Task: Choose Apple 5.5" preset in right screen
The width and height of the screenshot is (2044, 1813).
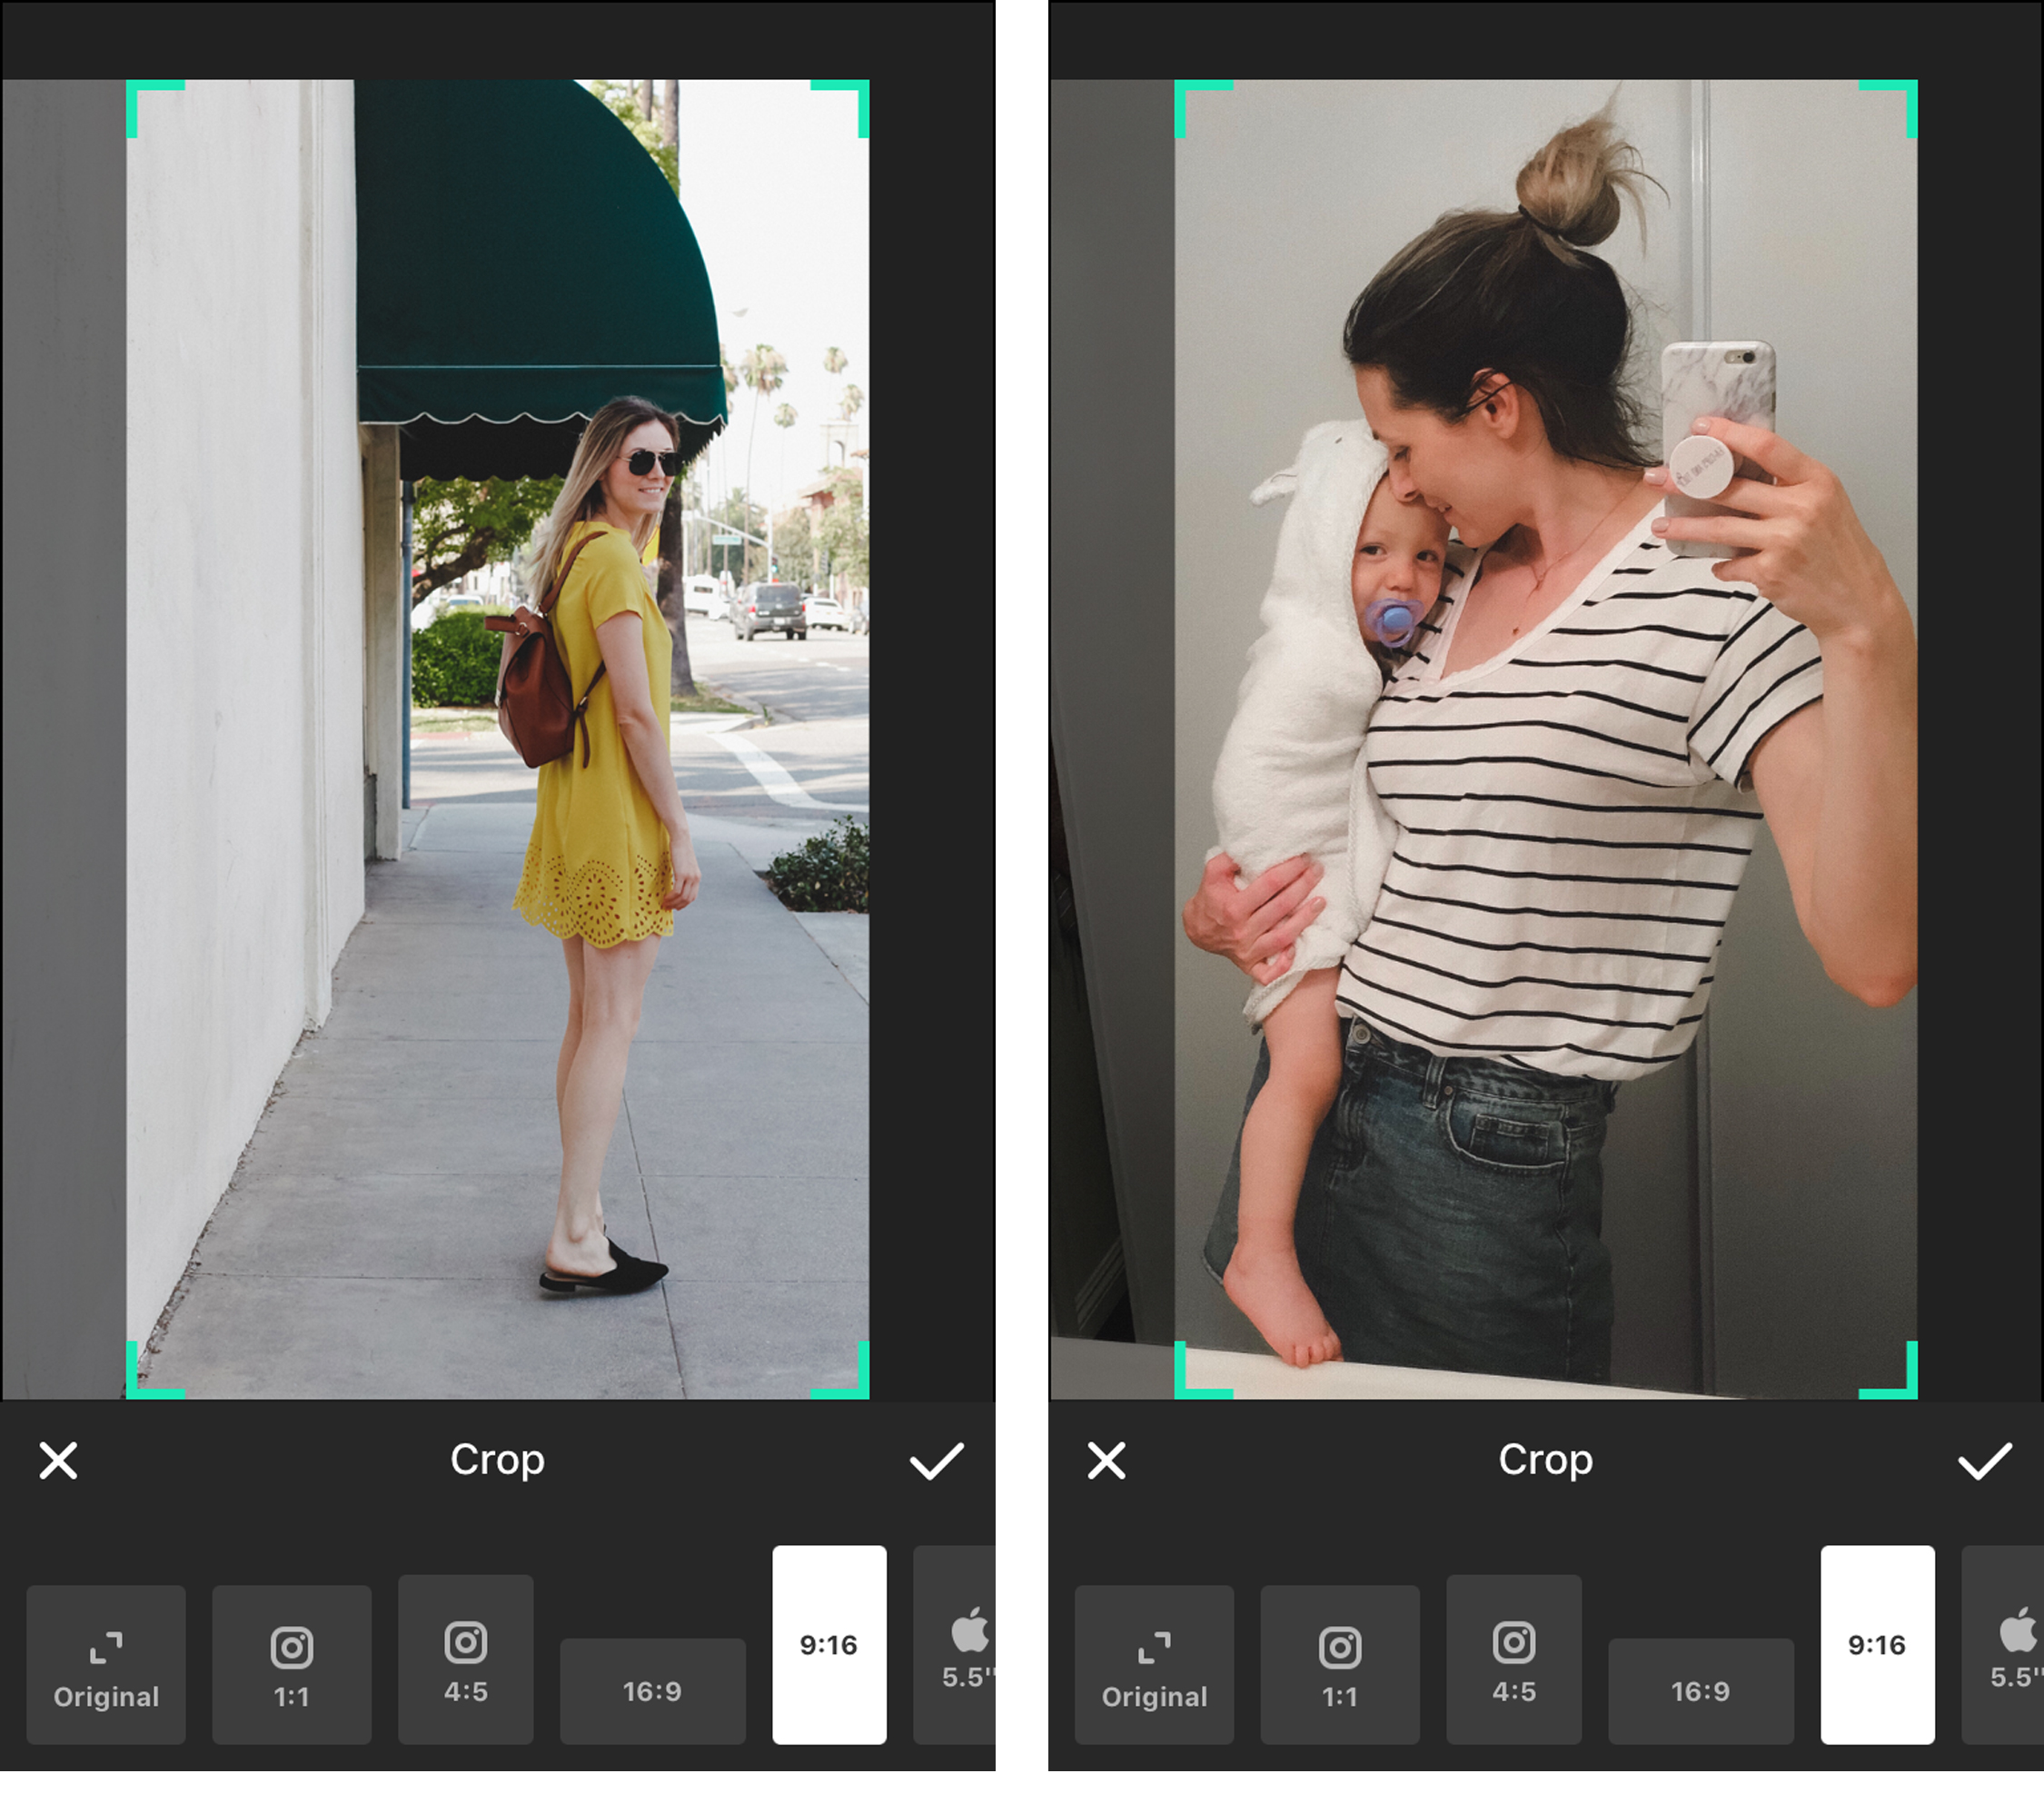Action: click(x=2003, y=1645)
